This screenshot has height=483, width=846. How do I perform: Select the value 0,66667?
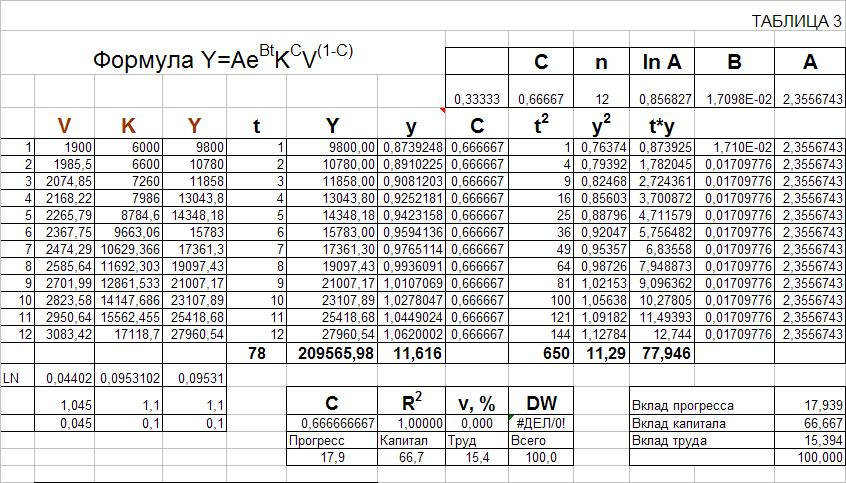[541, 99]
